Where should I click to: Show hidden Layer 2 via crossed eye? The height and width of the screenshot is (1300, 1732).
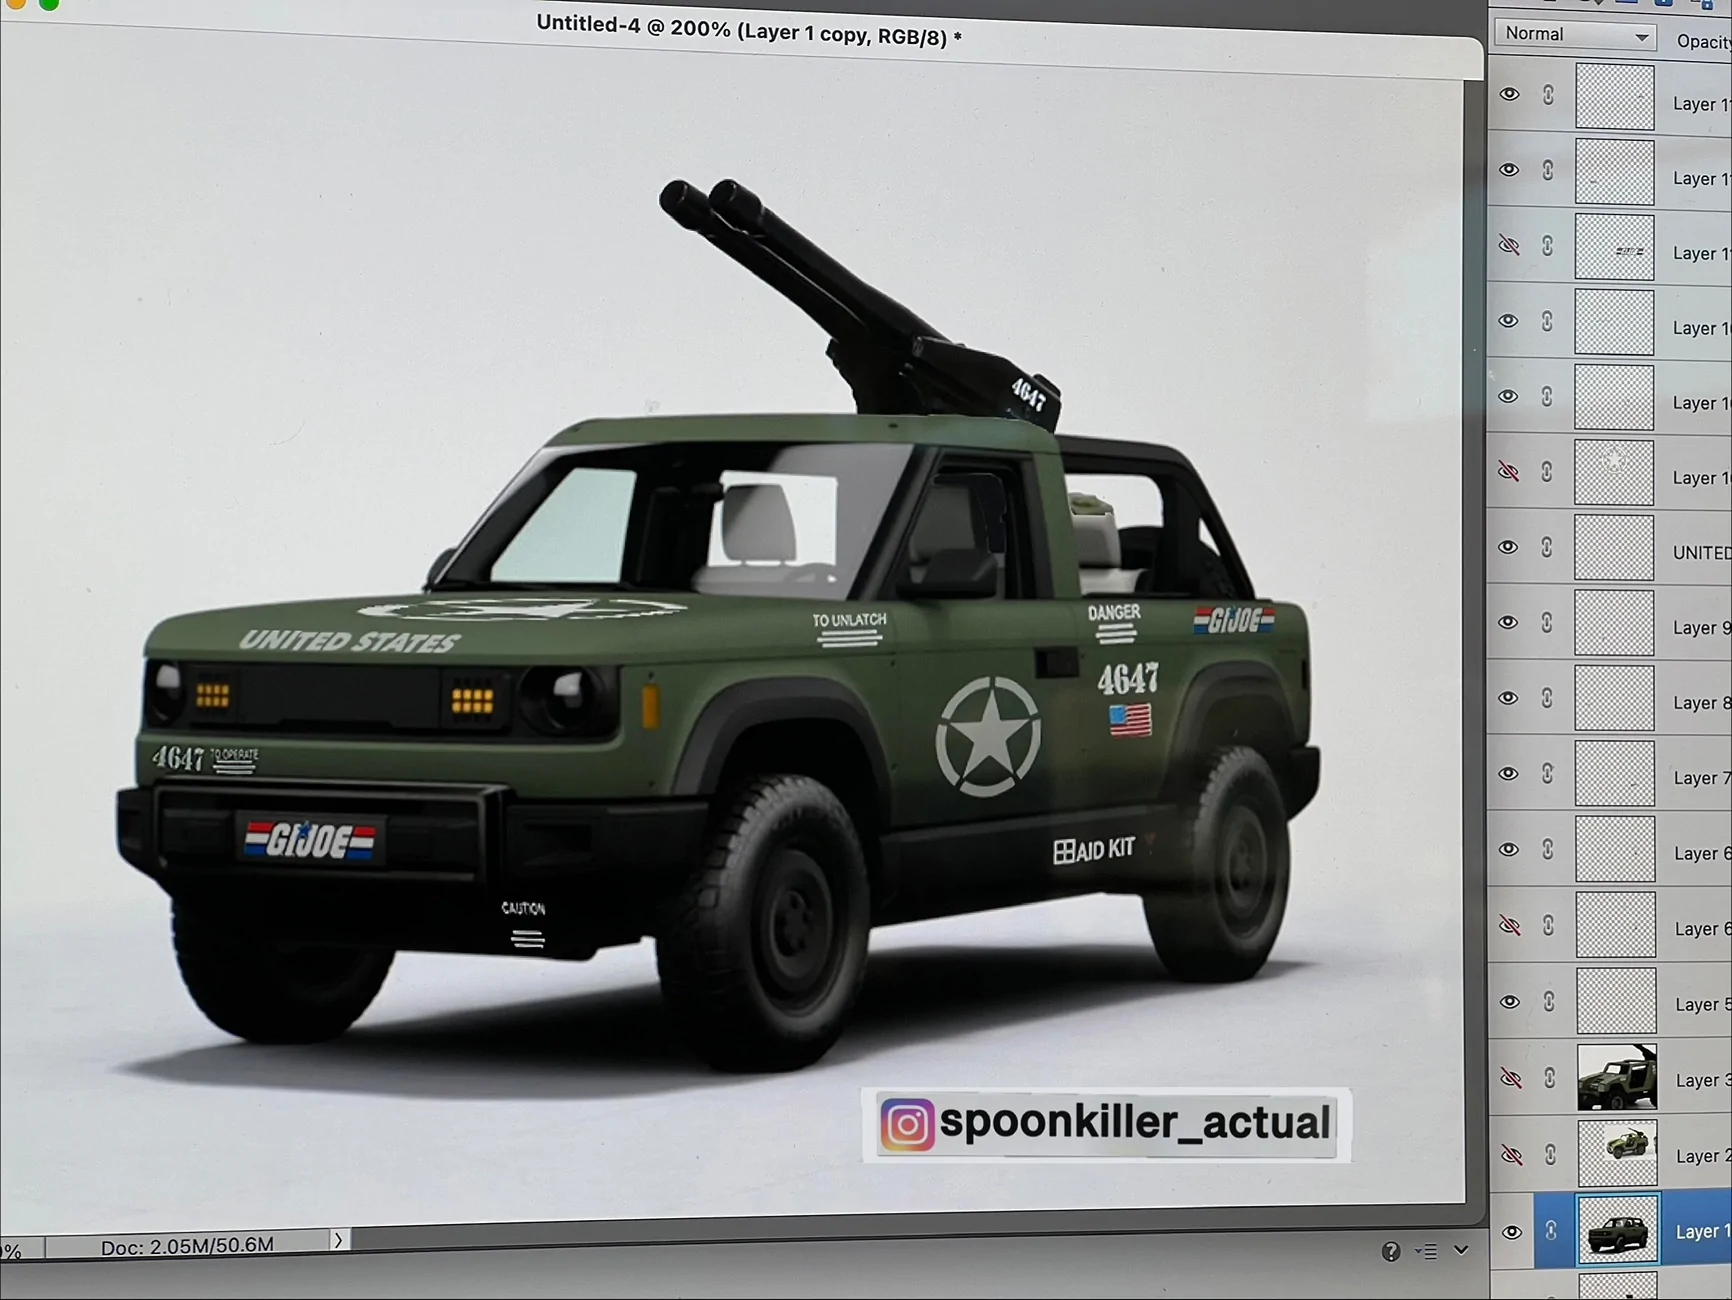(1512, 1155)
